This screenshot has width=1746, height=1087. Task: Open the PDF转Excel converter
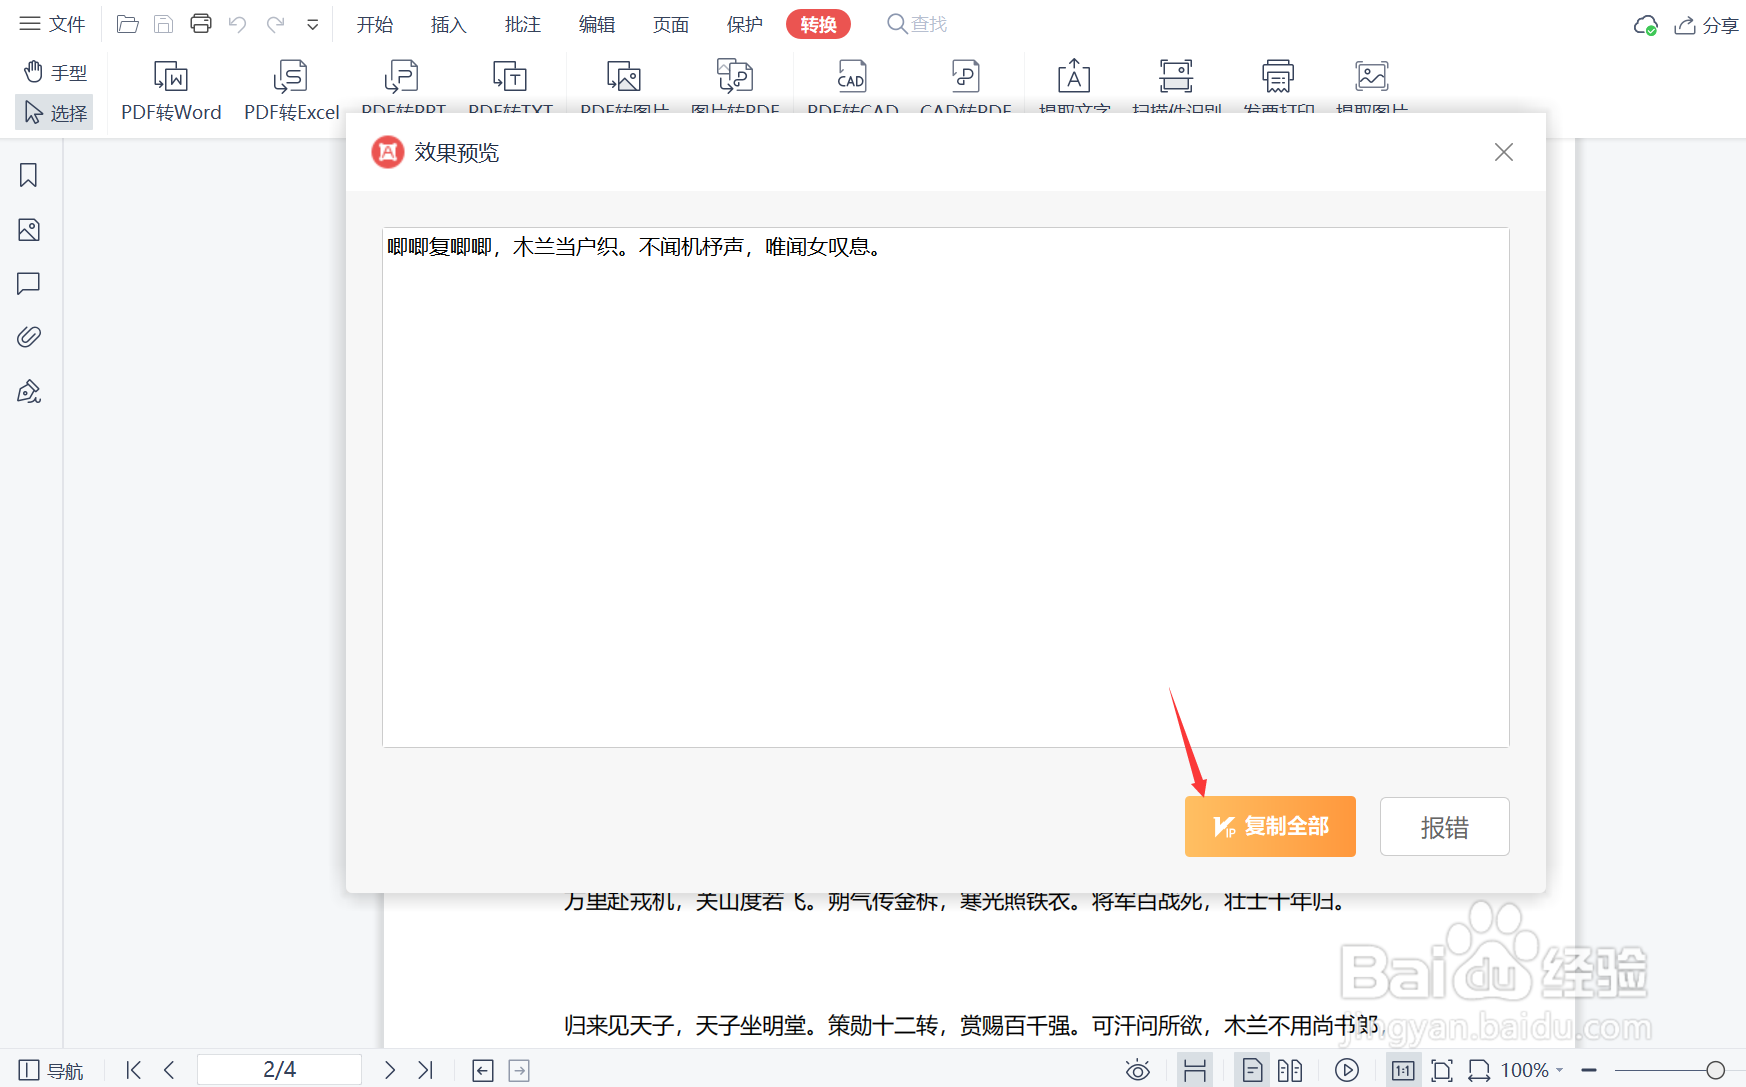[x=291, y=90]
